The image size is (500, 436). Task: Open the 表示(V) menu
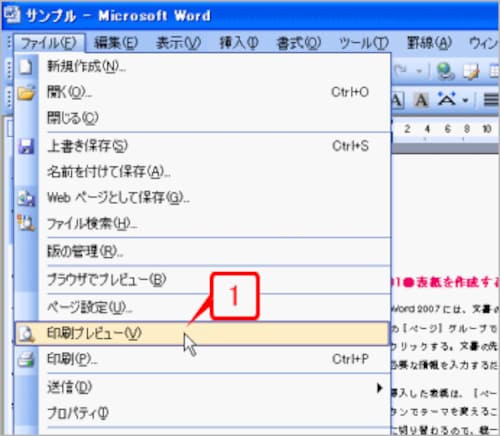click(x=178, y=43)
